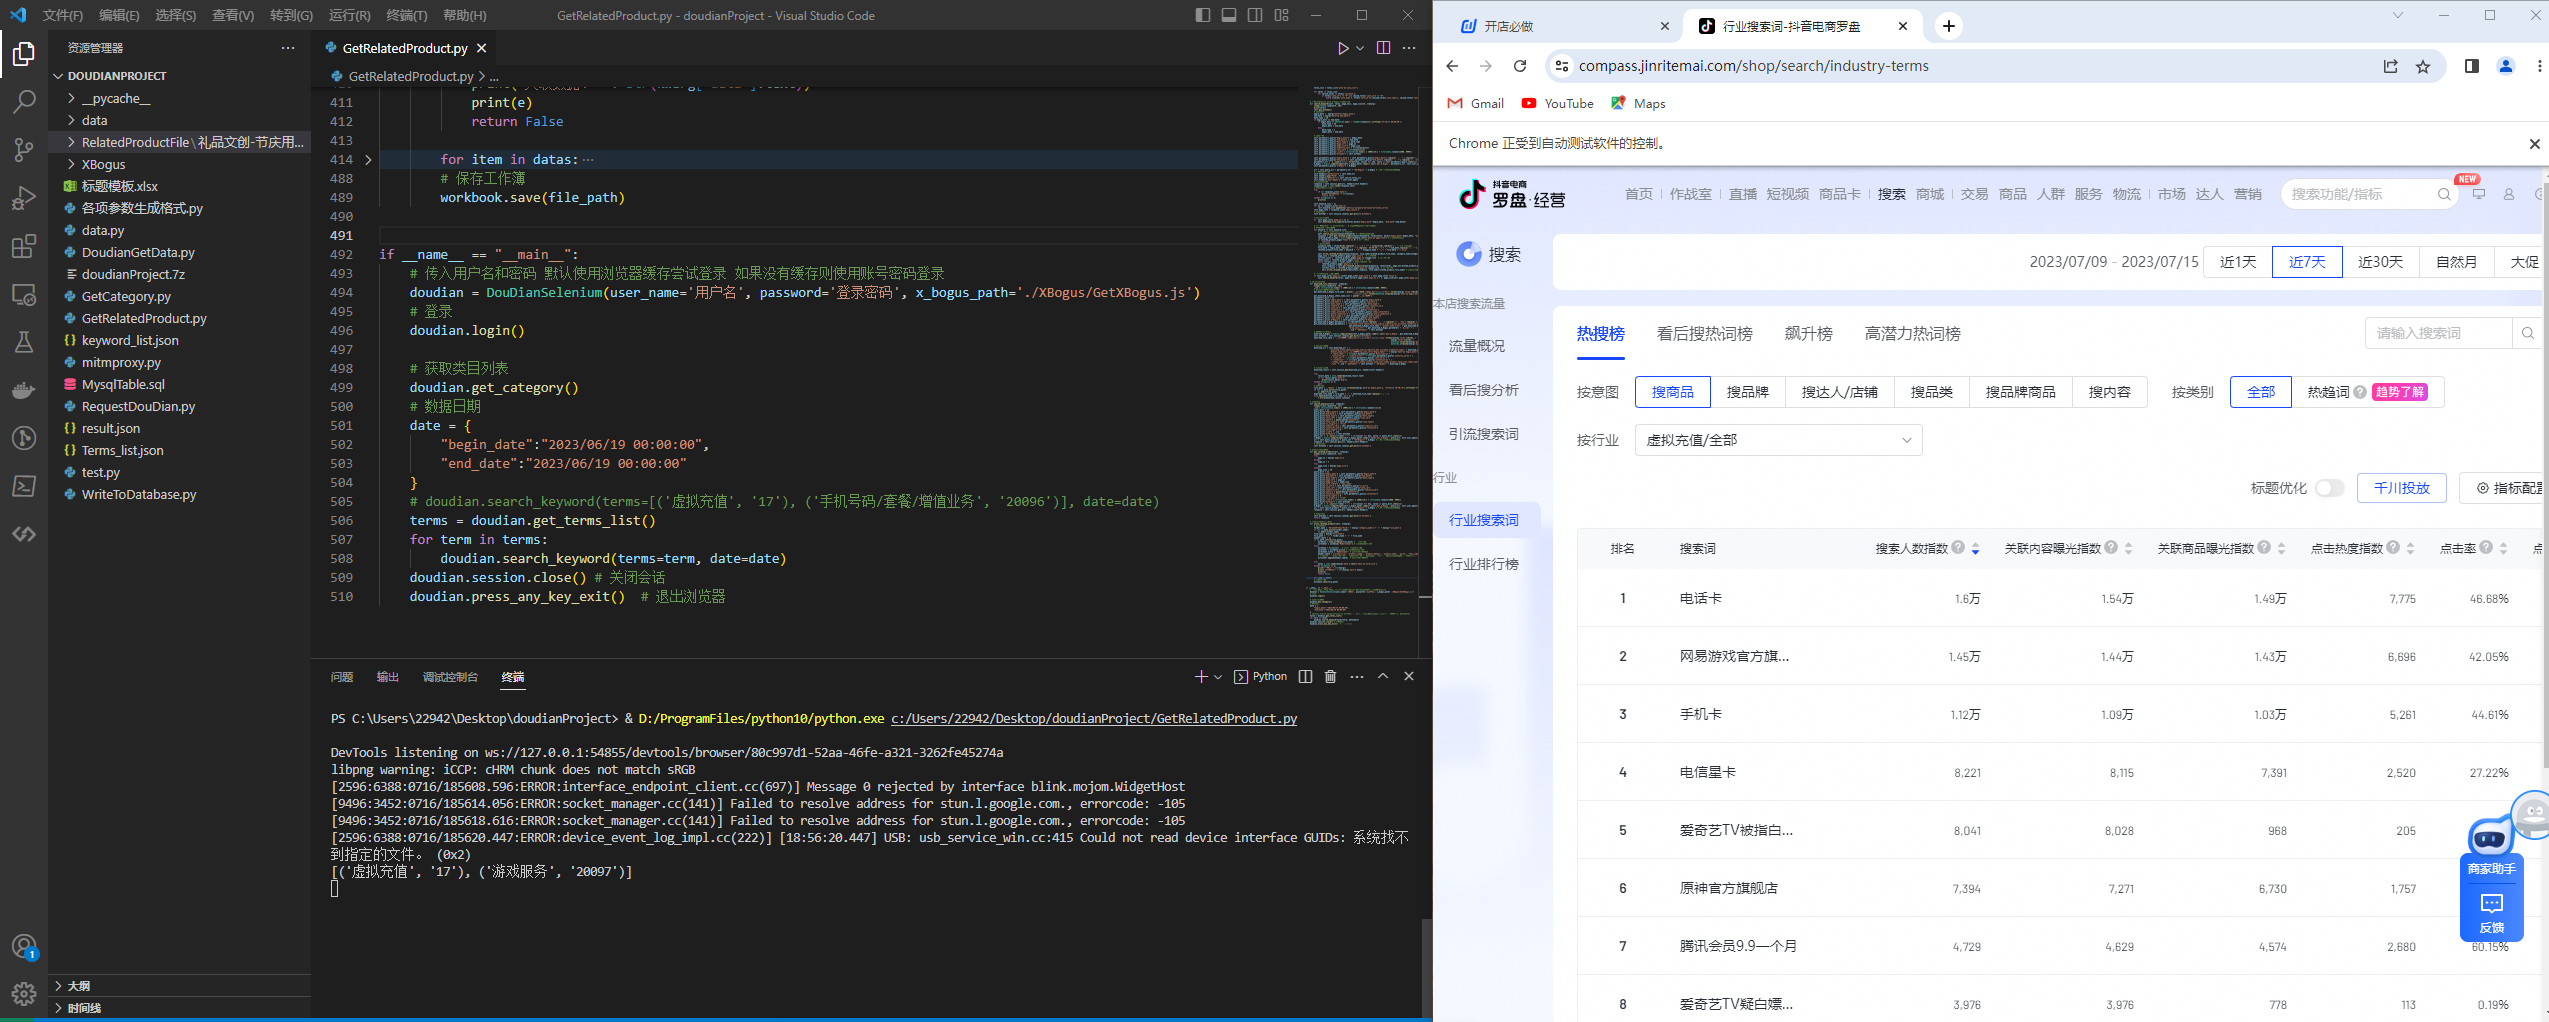Choose the 全部 category filter
The image size is (2549, 1022).
[x=2261, y=392]
